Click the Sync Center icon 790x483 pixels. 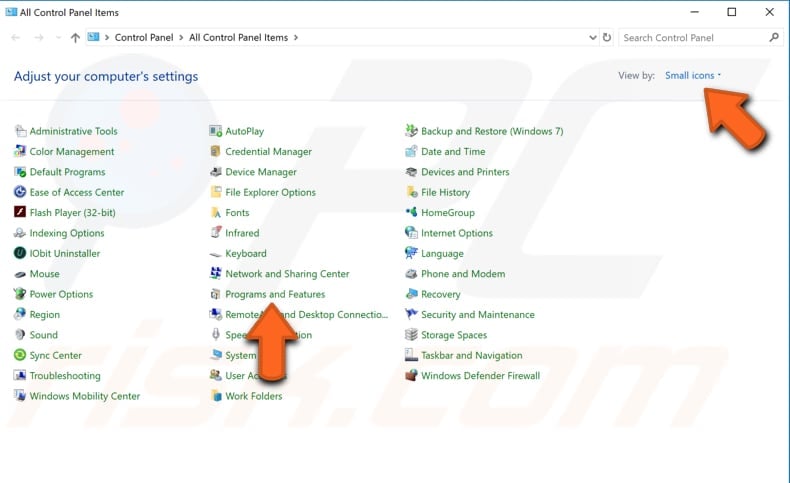[x=20, y=355]
